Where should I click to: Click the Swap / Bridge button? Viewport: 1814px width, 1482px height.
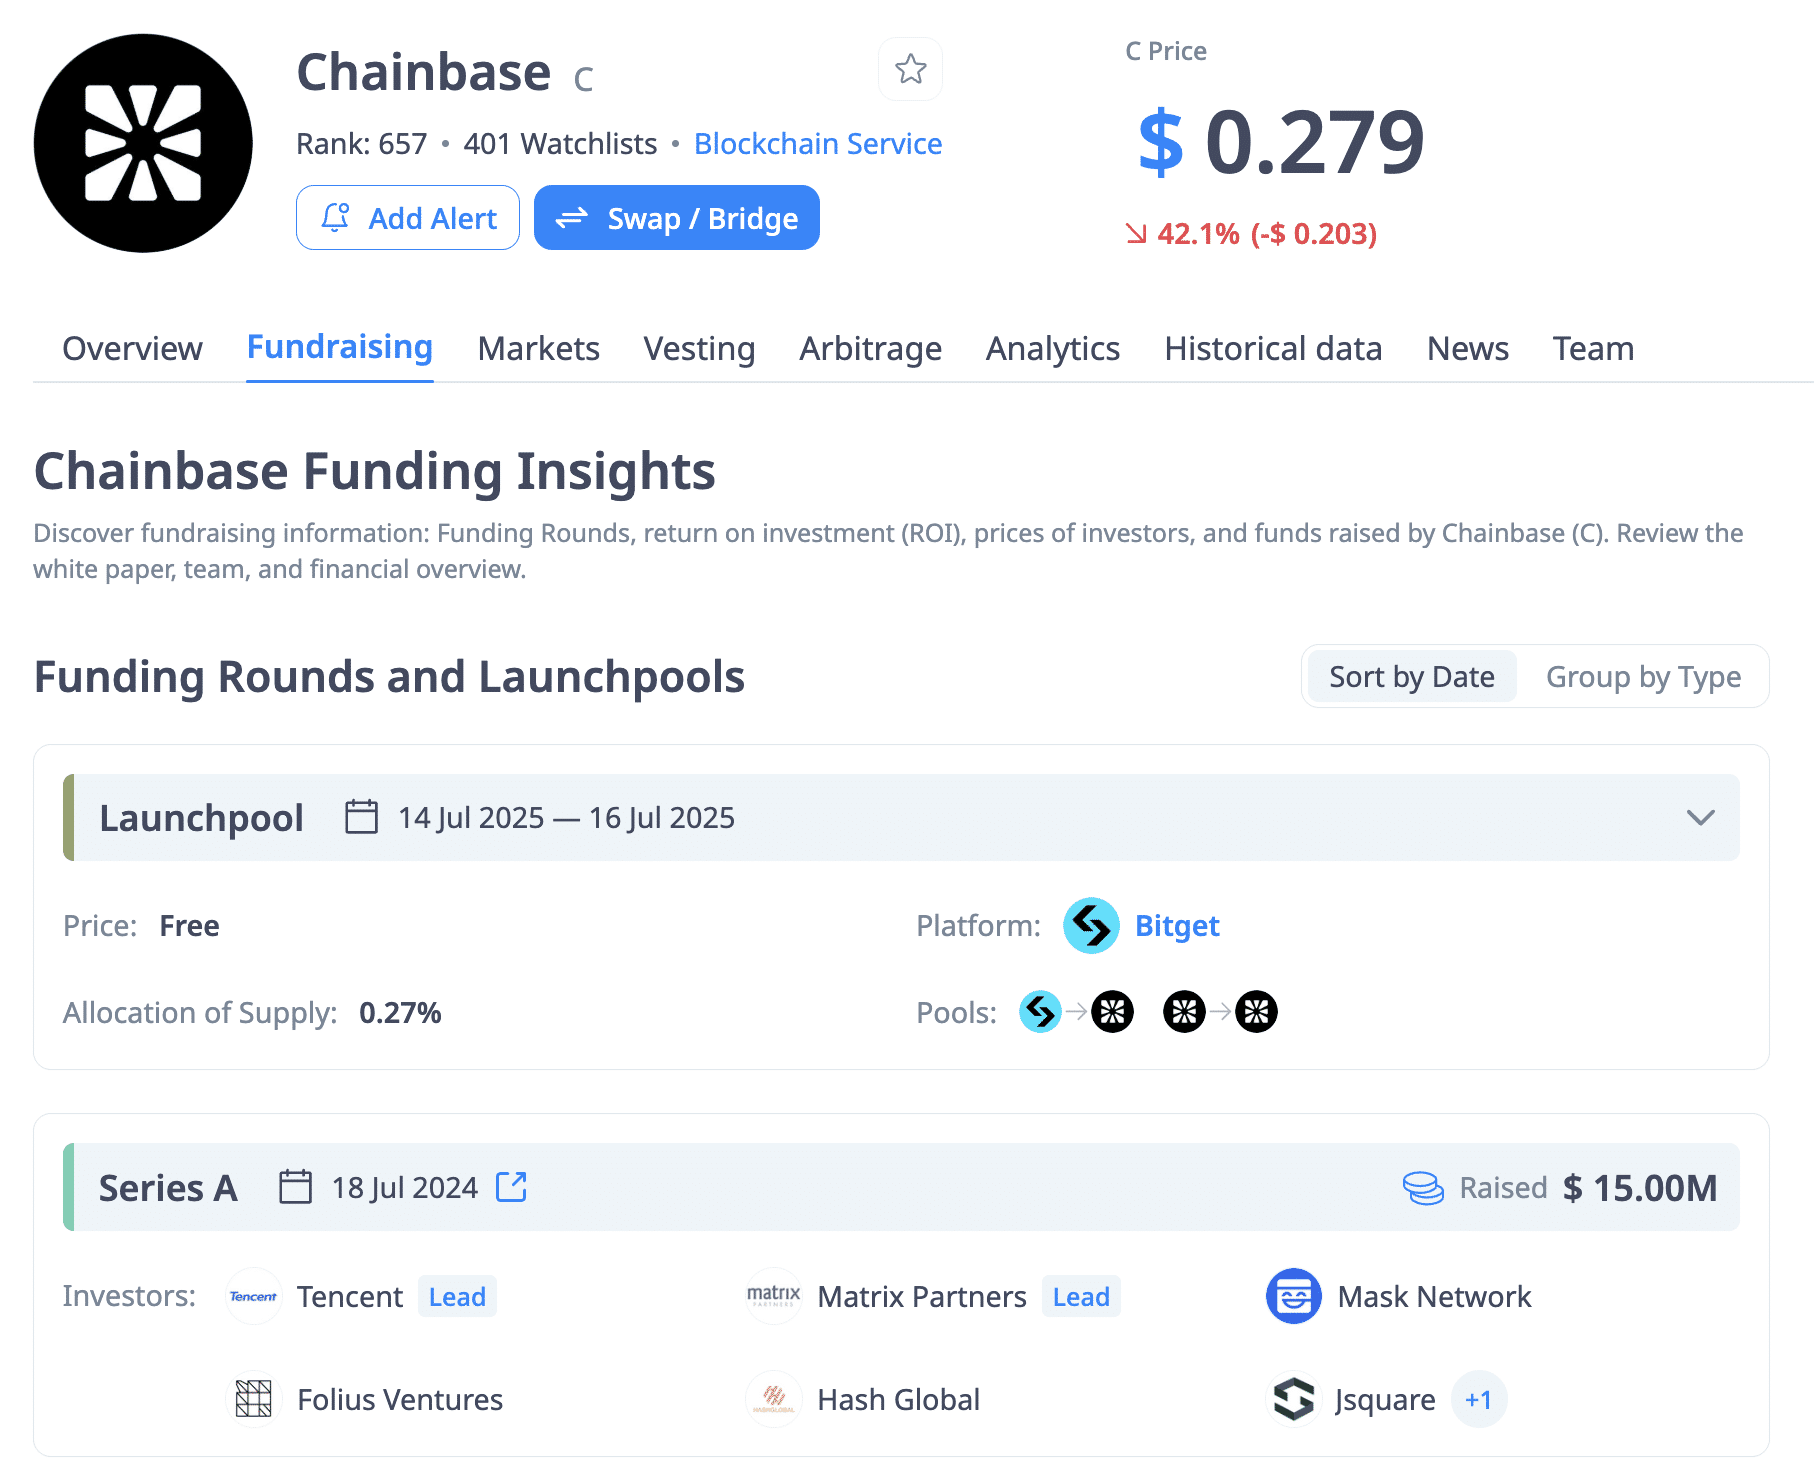677,218
